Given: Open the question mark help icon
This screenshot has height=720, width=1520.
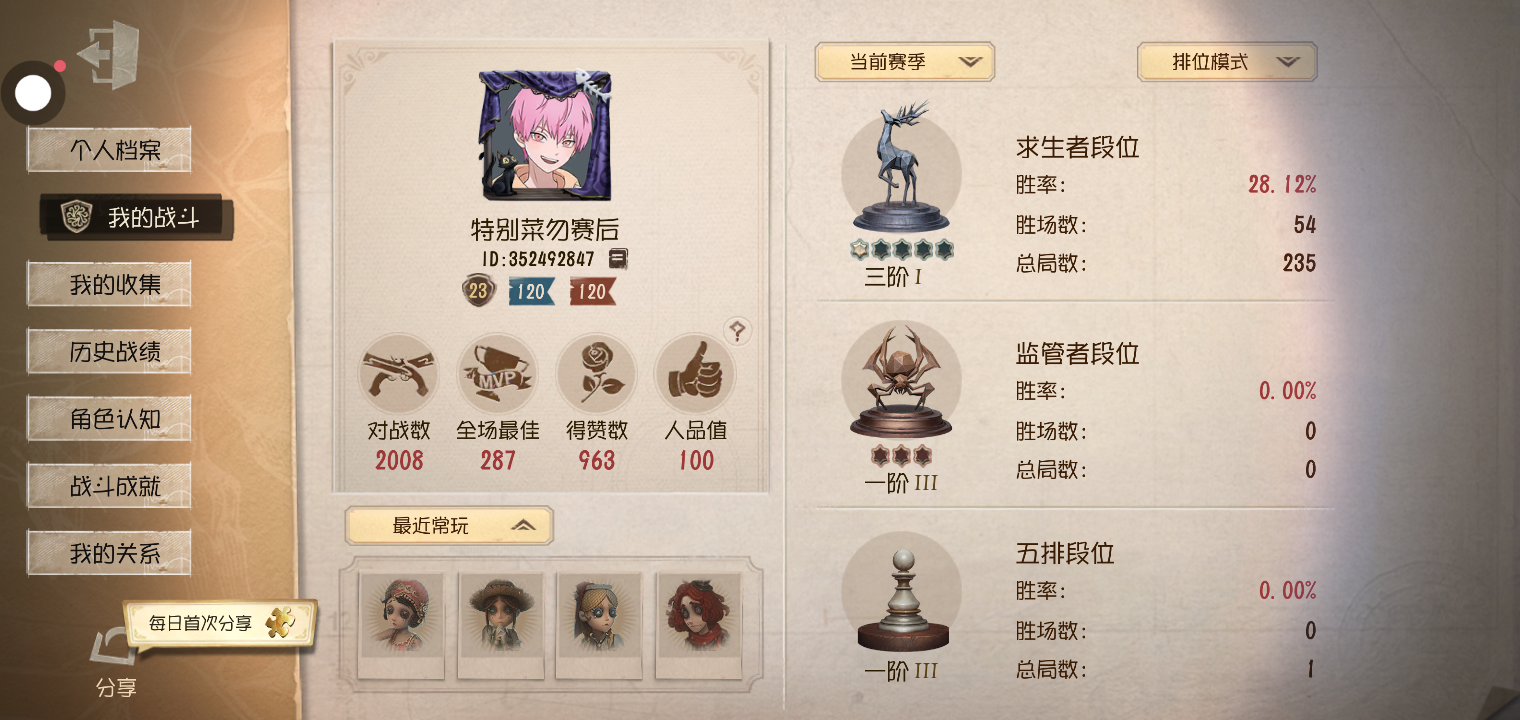Looking at the screenshot, I should click(x=738, y=330).
